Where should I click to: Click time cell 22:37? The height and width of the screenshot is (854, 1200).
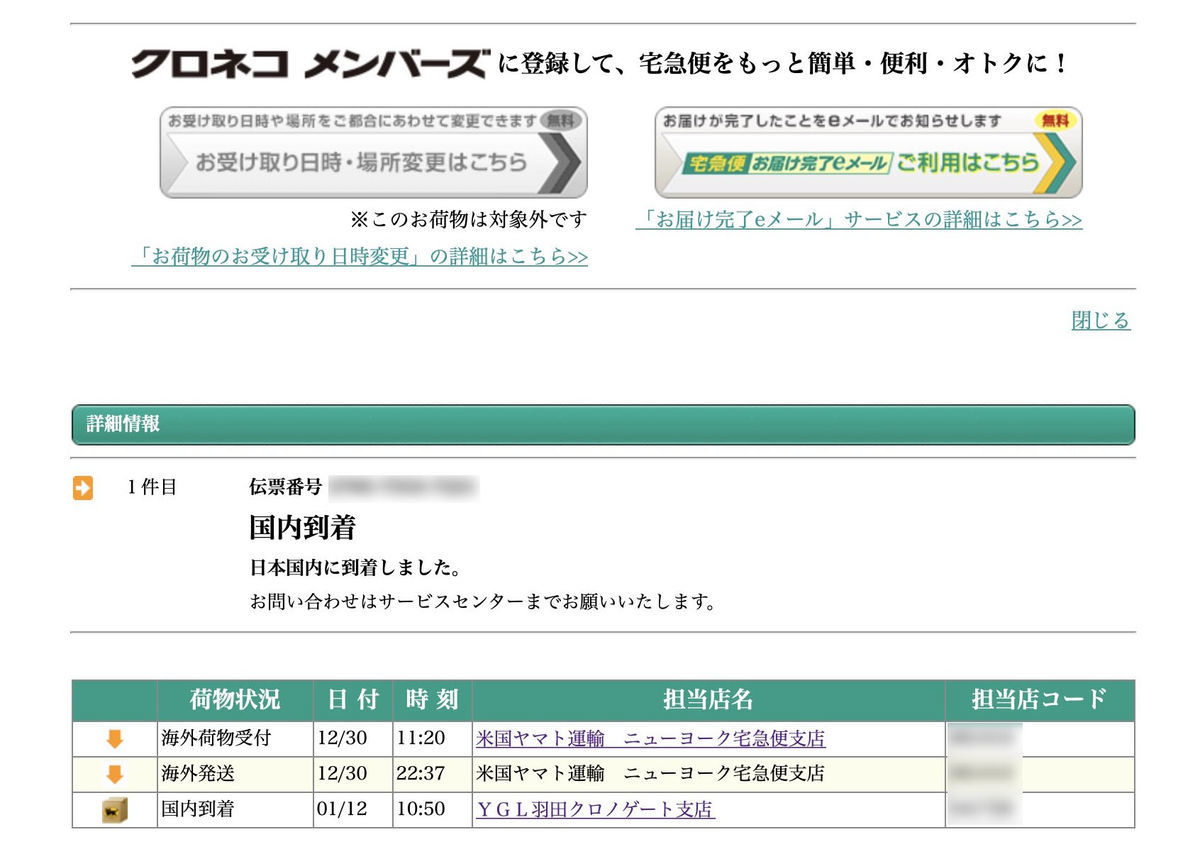(432, 774)
